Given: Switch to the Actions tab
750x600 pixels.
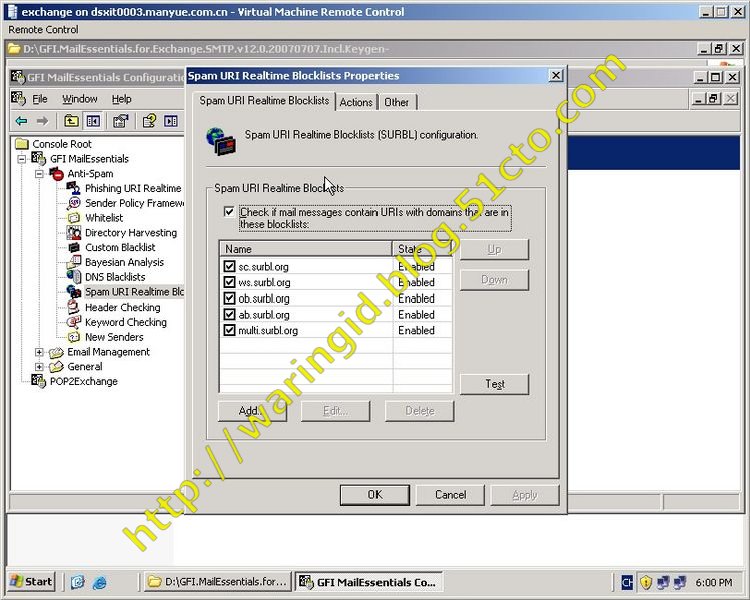Looking at the screenshot, I should 356,102.
